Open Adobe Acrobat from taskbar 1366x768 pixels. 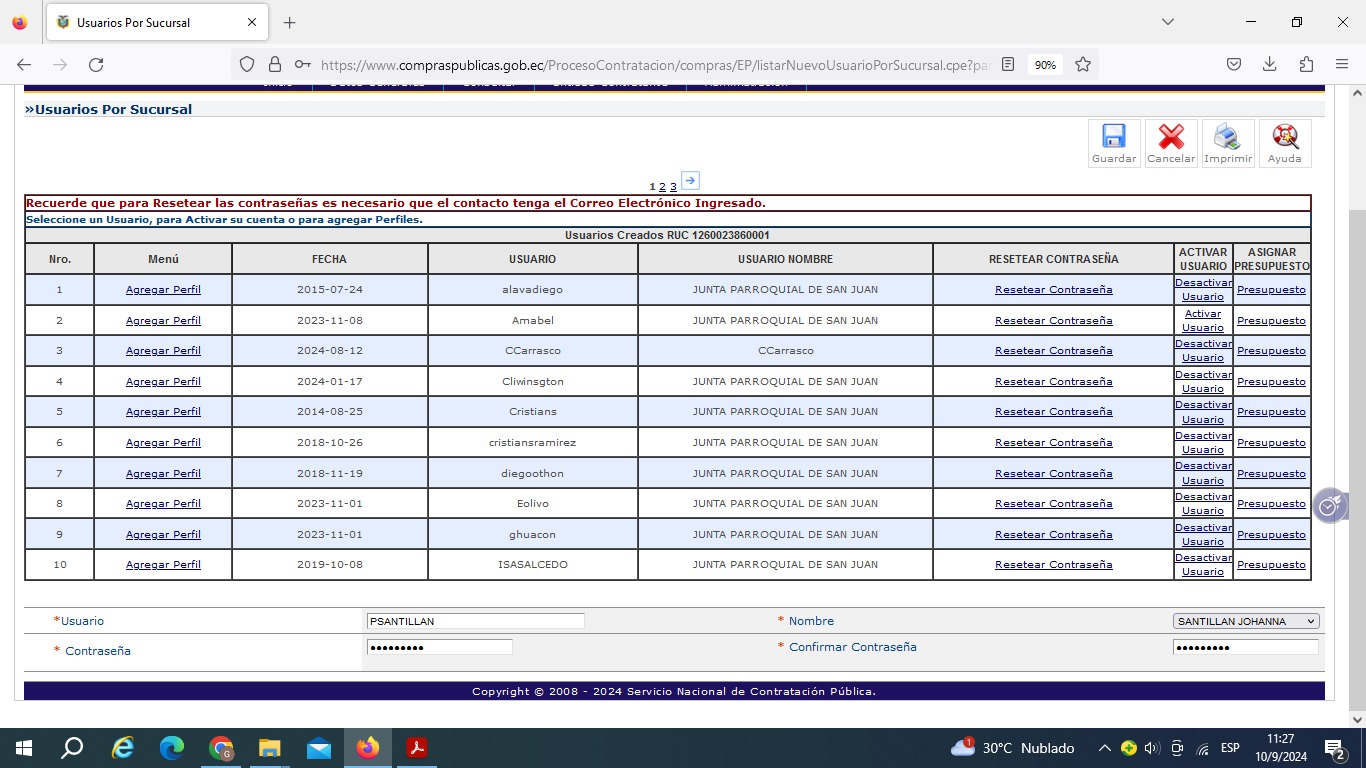pyautogui.click(x=417, y=748)
